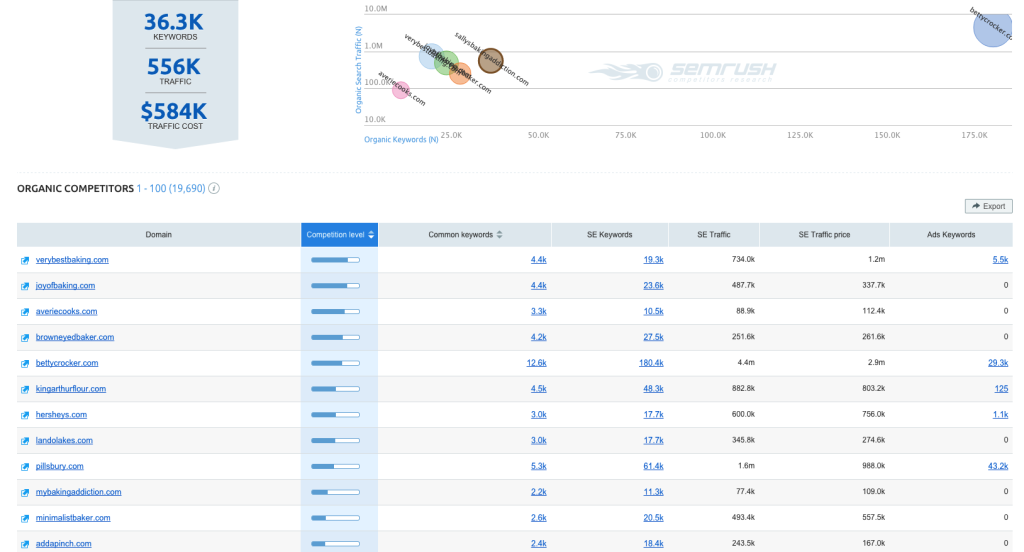Open 20.5k SE keywords for minimalistbaker.com
Viewport: 1024px width, 552px height.
pos(653,517)
